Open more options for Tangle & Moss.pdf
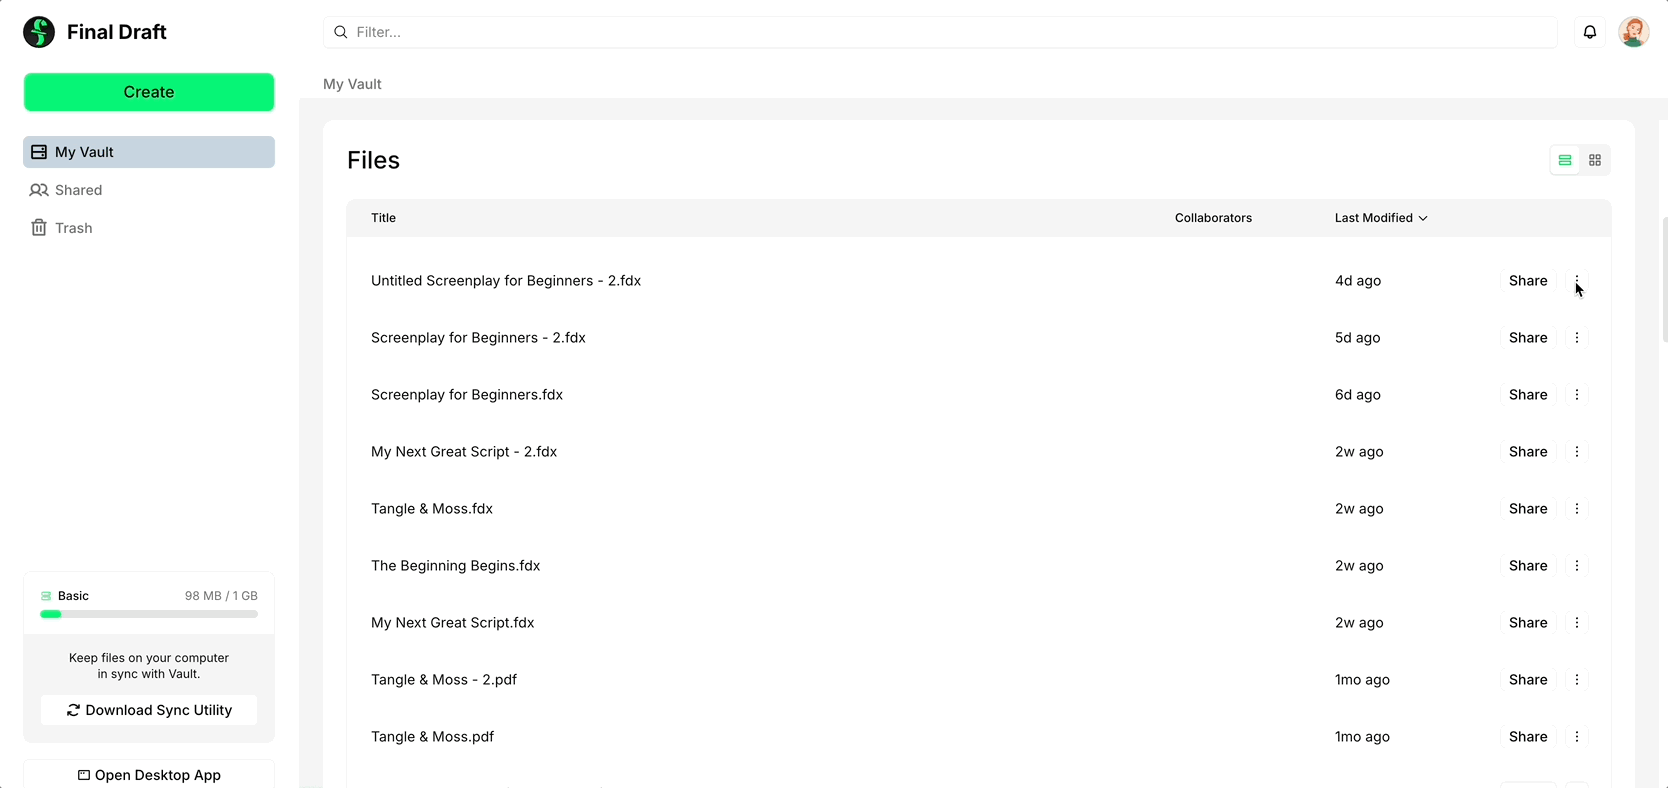Image resolution: width=1668 pixels, height=788 pixels. [x=1576, y=737]
